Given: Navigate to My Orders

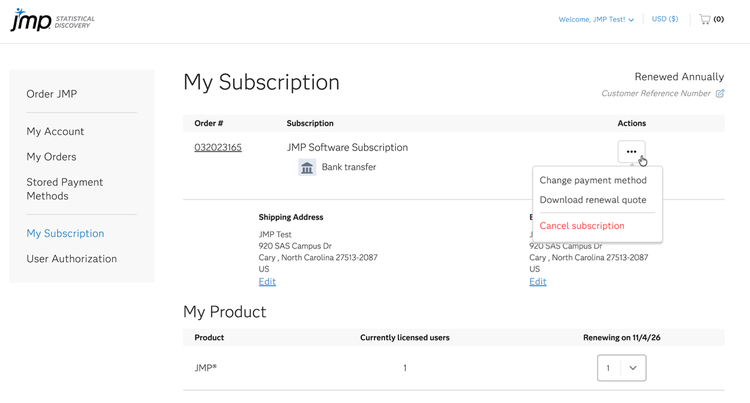Looking at the screenshot, I should [x=51, y=157].
